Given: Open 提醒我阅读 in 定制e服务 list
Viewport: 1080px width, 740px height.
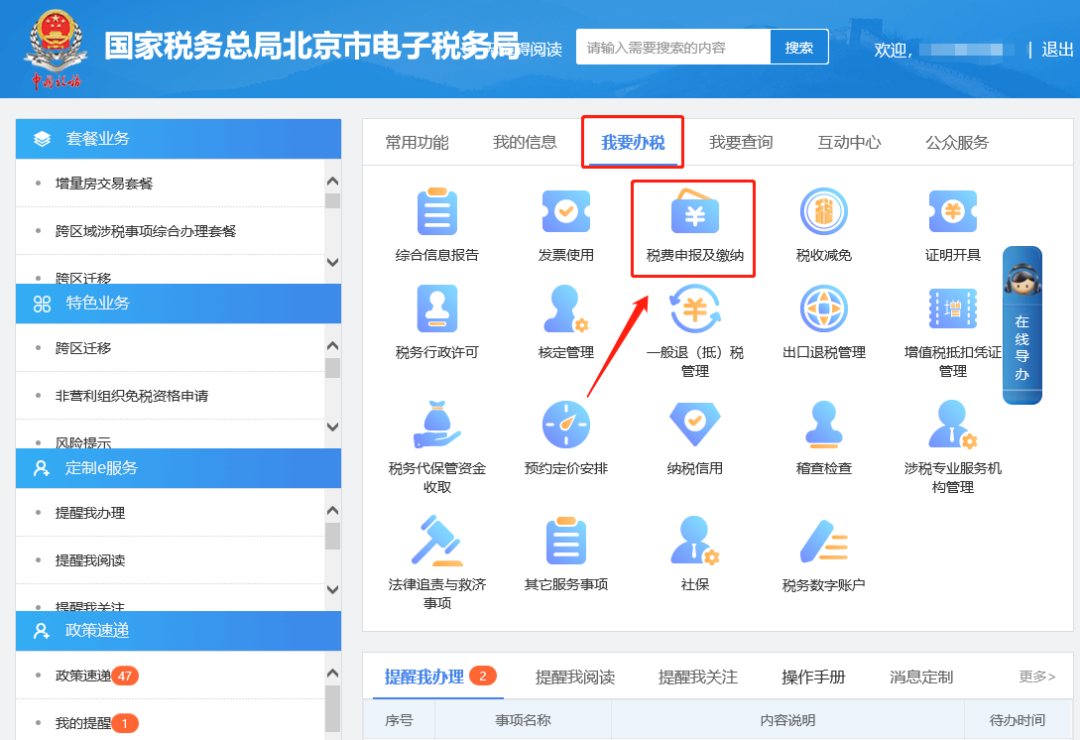Looking at the screenshot, I should tap(90, 560).
